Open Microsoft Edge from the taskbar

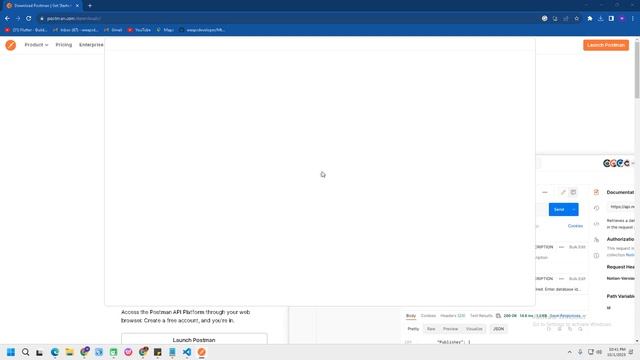[x=55, y=352]
